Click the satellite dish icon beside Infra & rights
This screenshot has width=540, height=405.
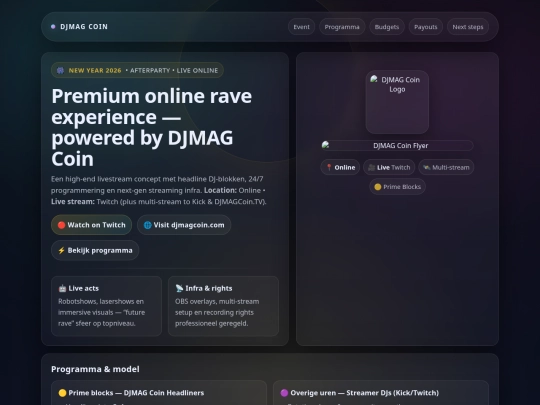[x=179, y=288]
